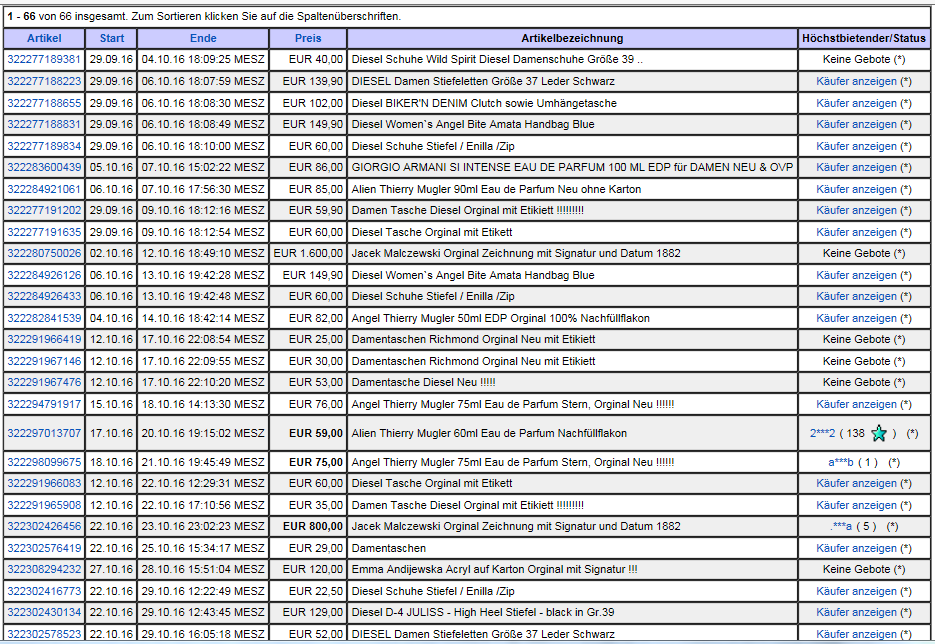Open article number 322277188223
Screen dimensions: 935x644
pyautogui.click(x=44, y=81)
